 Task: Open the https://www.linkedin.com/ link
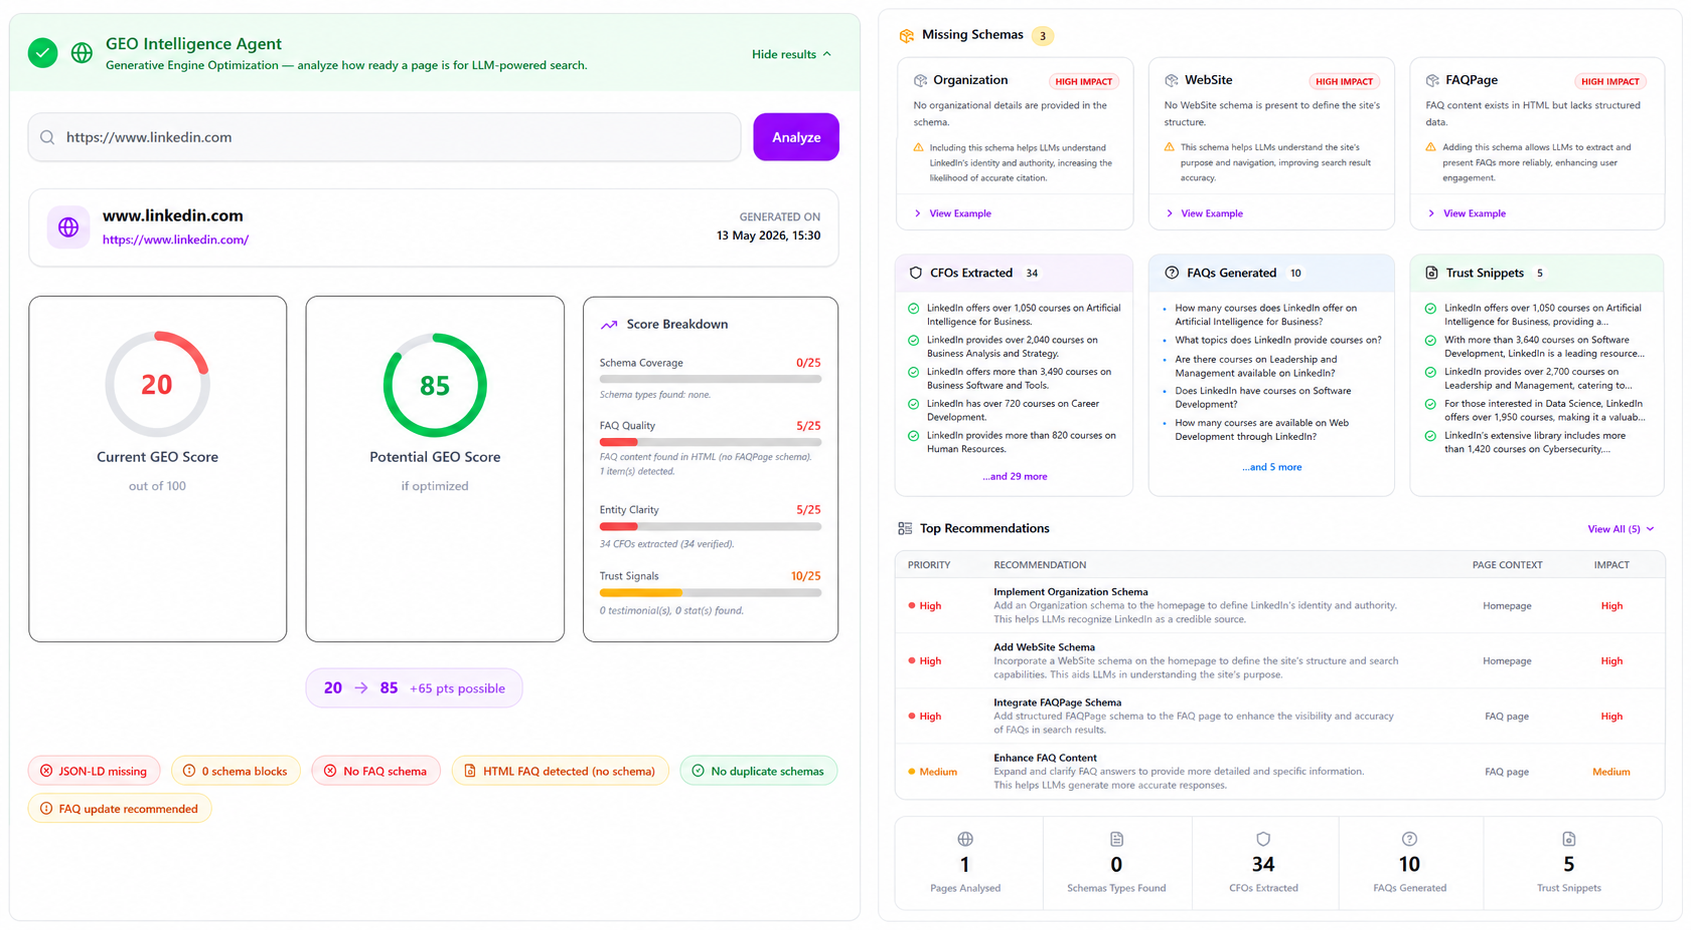[176, 240]
